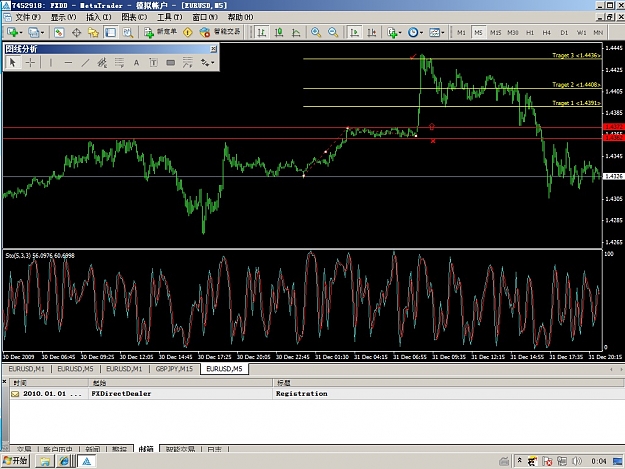Switch to bar chart display
This screenshot has height=469, width=625.
pyautogui.click(x=261, y=33)
